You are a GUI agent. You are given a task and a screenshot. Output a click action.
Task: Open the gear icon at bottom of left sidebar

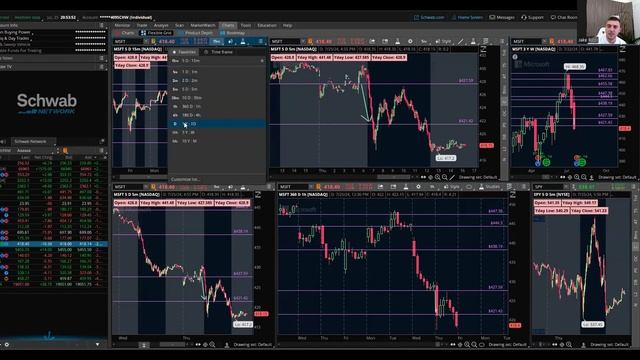point(7,344)
